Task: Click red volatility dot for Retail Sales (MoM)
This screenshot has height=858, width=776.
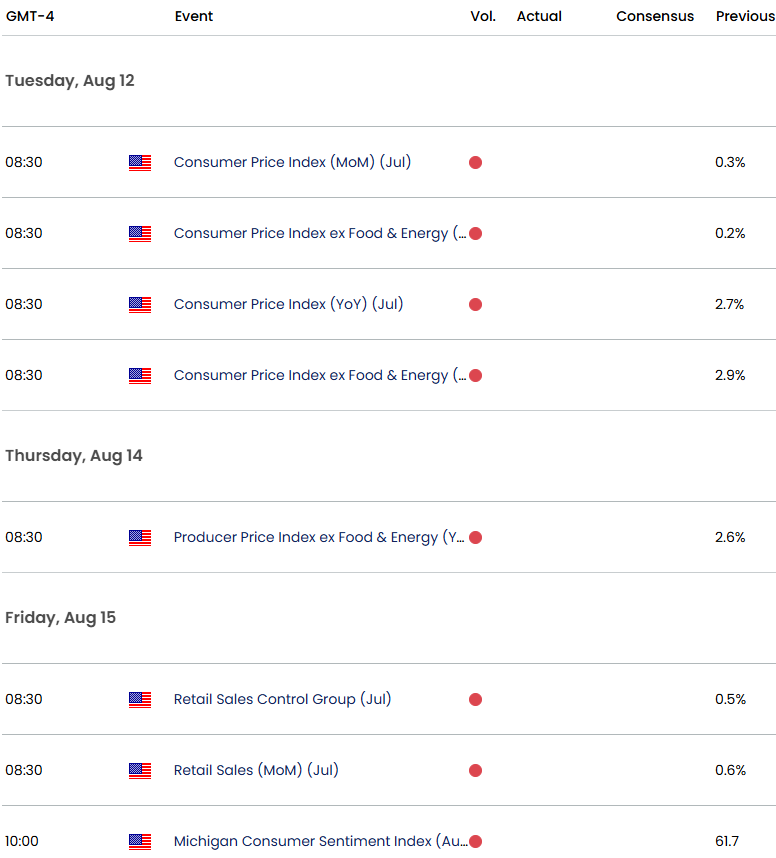Action: (475, 770)
